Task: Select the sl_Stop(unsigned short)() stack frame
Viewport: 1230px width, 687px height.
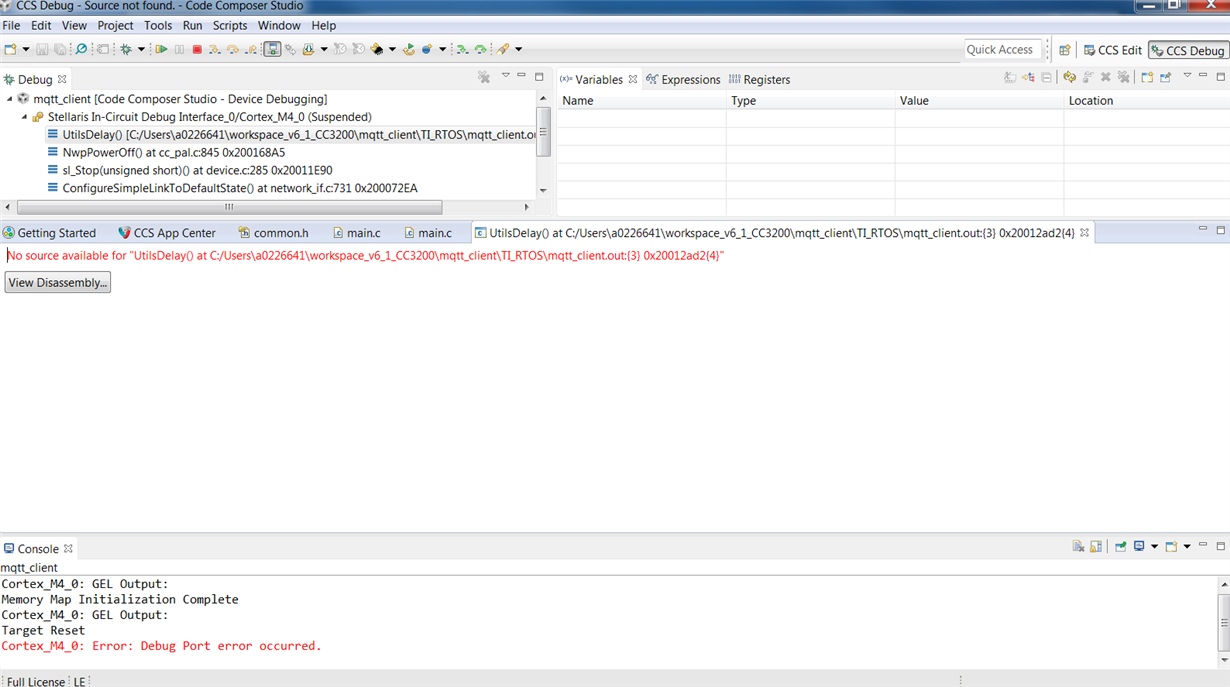Action: [x=190, y=171]
